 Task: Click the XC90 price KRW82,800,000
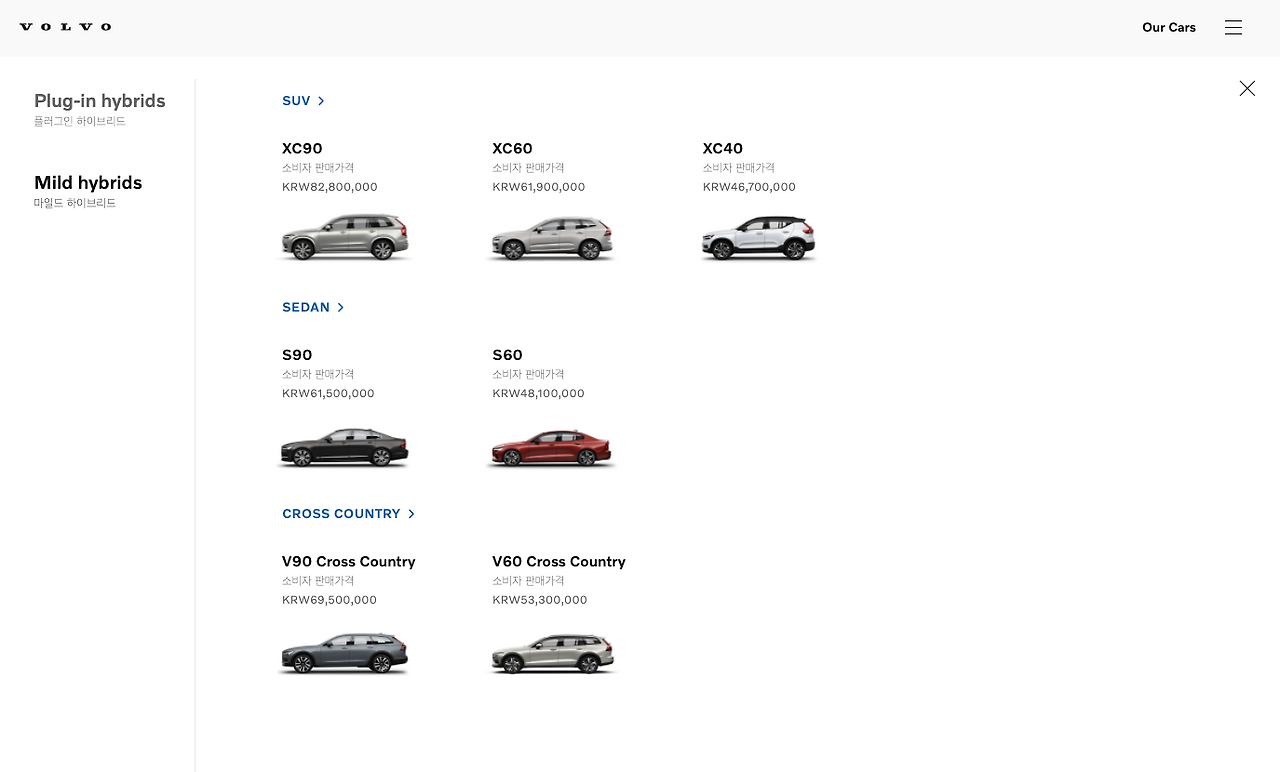point(330,187)
